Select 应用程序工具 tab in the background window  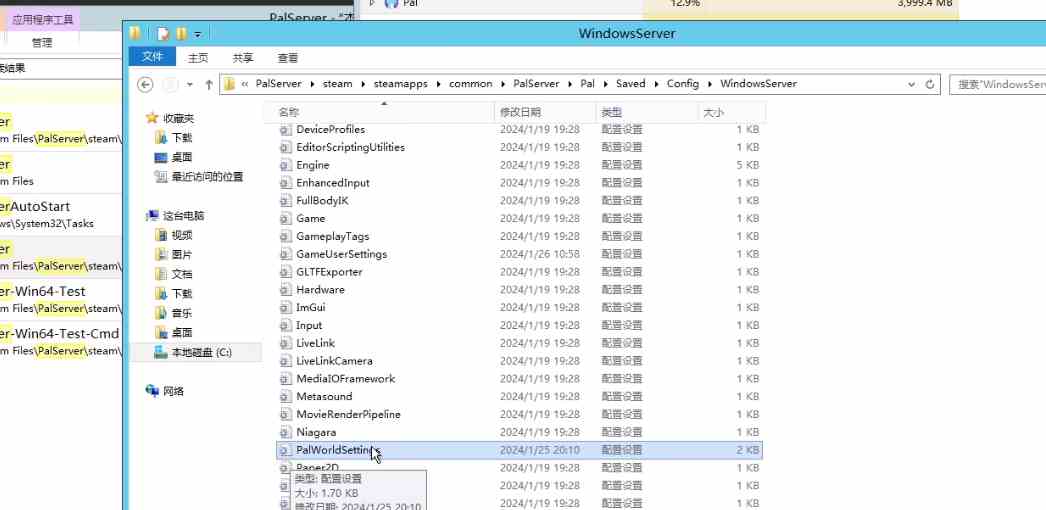pos(43,20)
